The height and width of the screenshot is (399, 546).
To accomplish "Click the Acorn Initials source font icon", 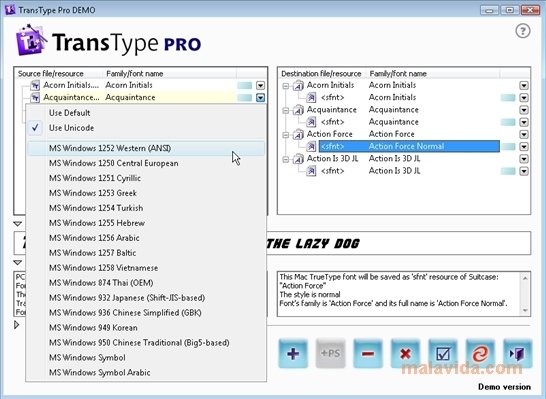I will [x=35, y=85].
